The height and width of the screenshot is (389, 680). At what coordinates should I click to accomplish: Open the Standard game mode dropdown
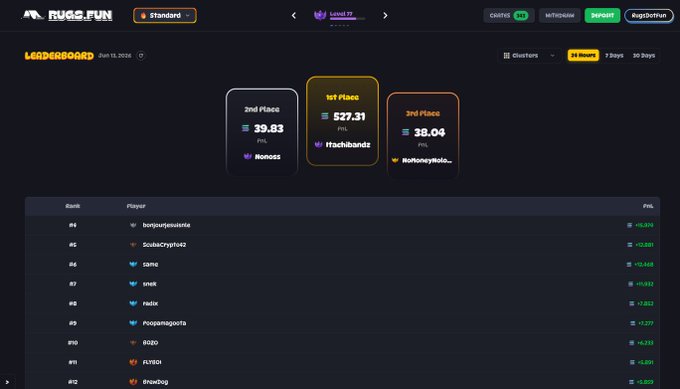coord(165,16)
